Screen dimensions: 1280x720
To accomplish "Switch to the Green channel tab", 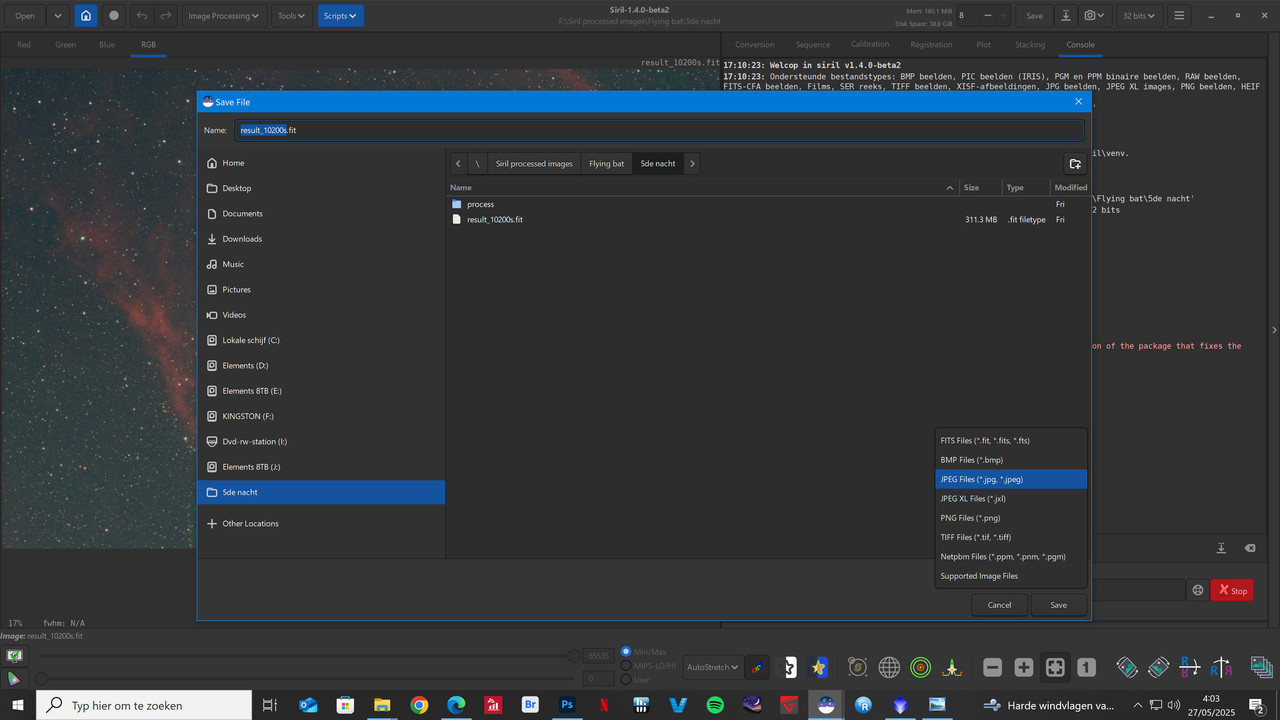I will tap(65, 45).
